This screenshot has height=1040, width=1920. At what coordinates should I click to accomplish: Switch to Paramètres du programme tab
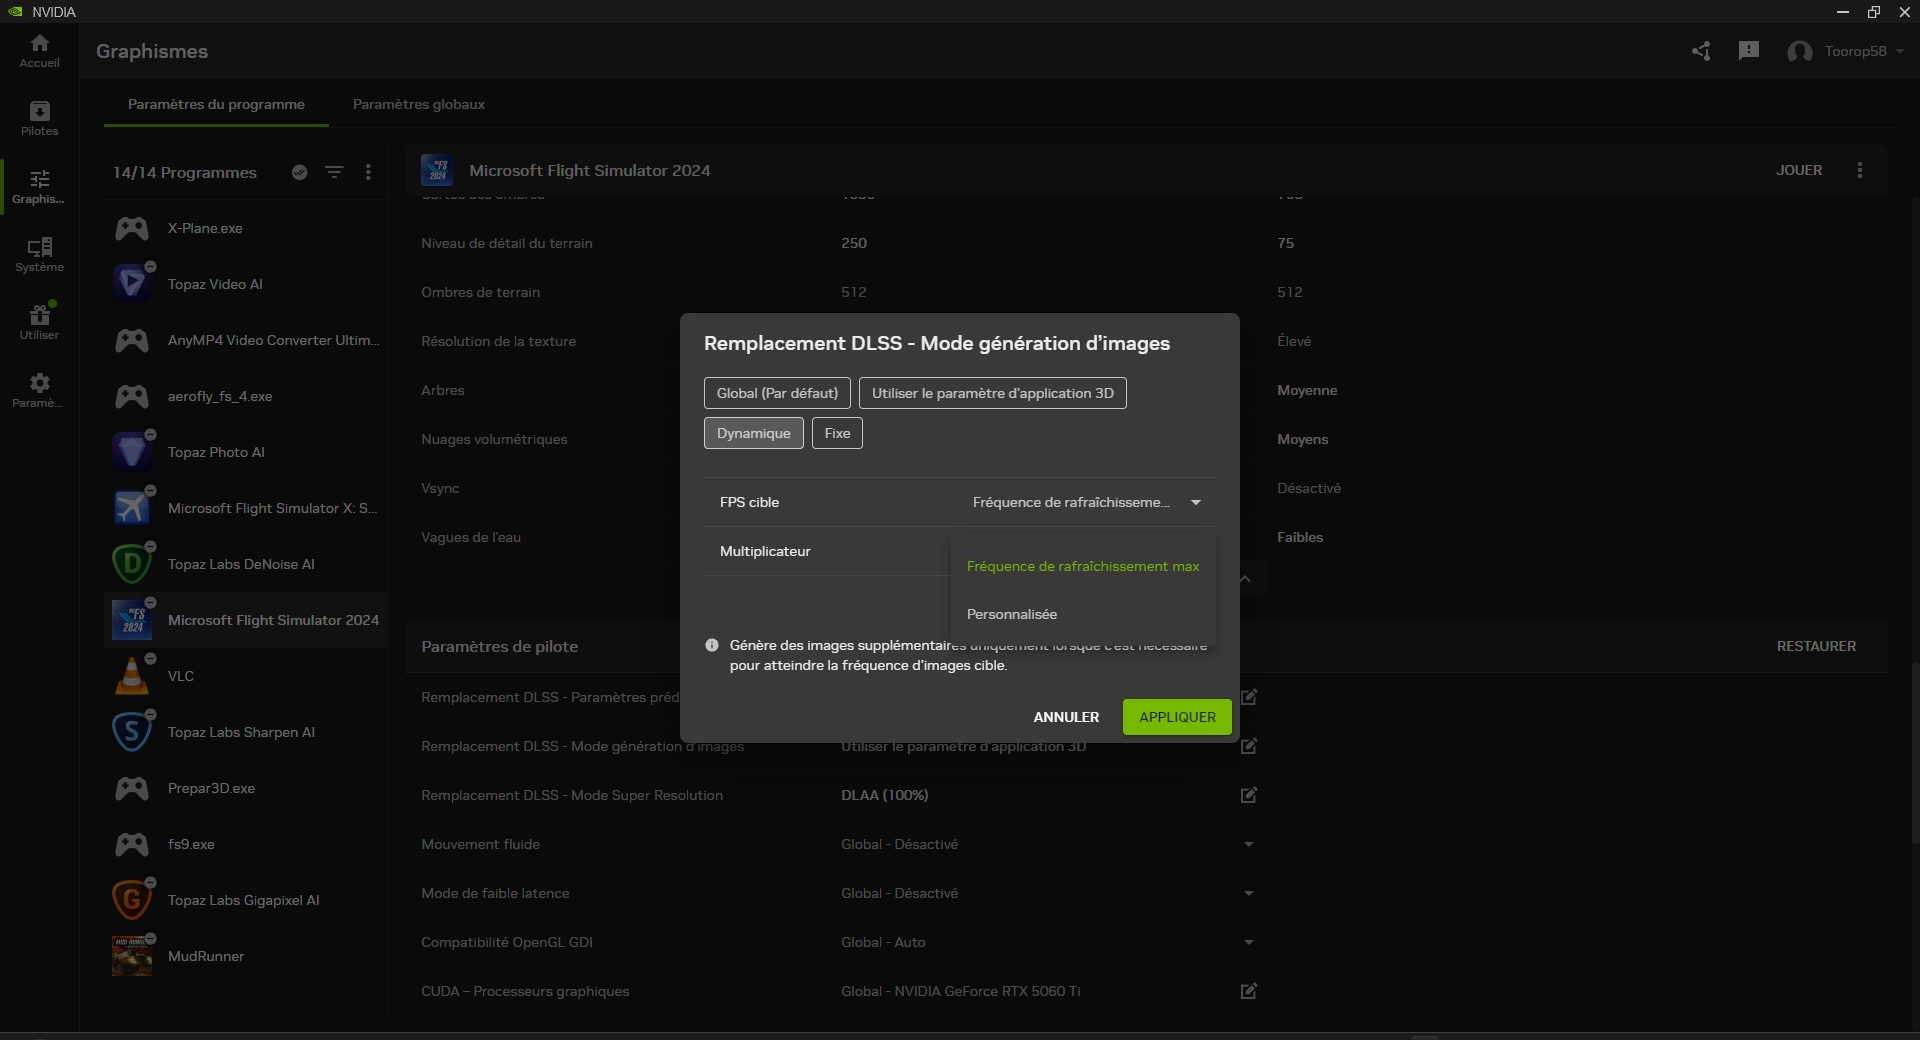click(216, 104)
